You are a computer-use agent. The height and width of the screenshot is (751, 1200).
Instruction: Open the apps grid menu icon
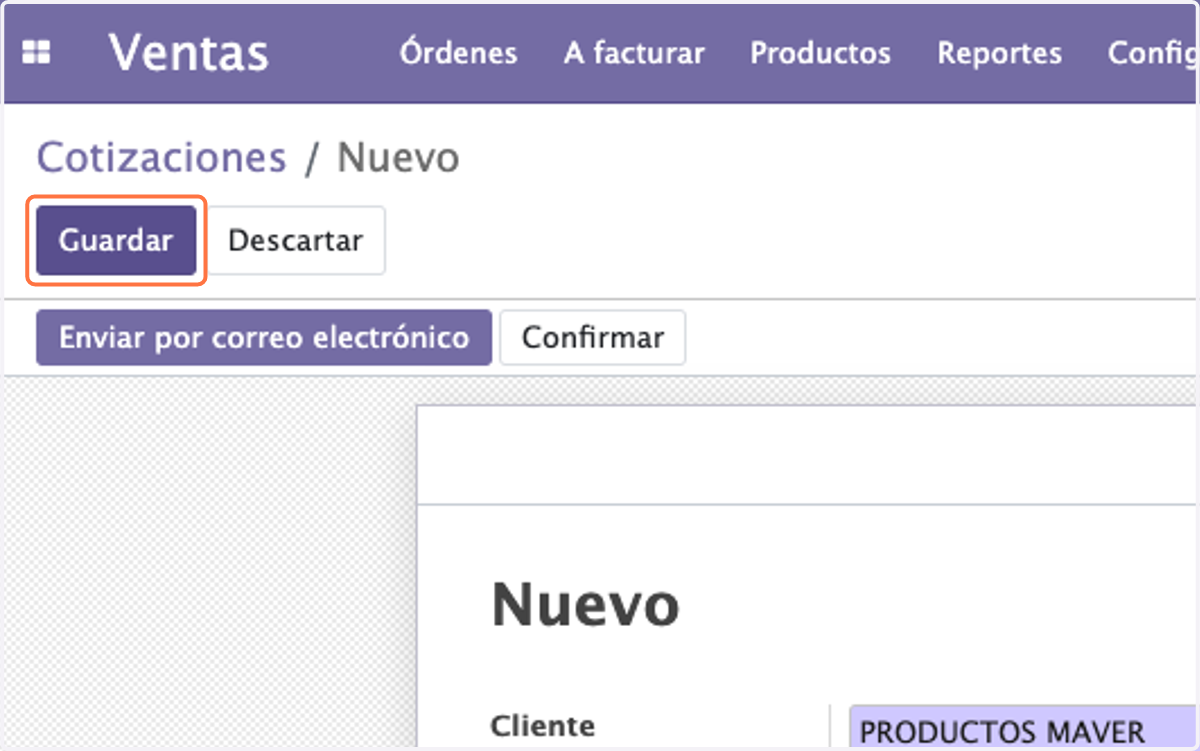tap(37, 53)
